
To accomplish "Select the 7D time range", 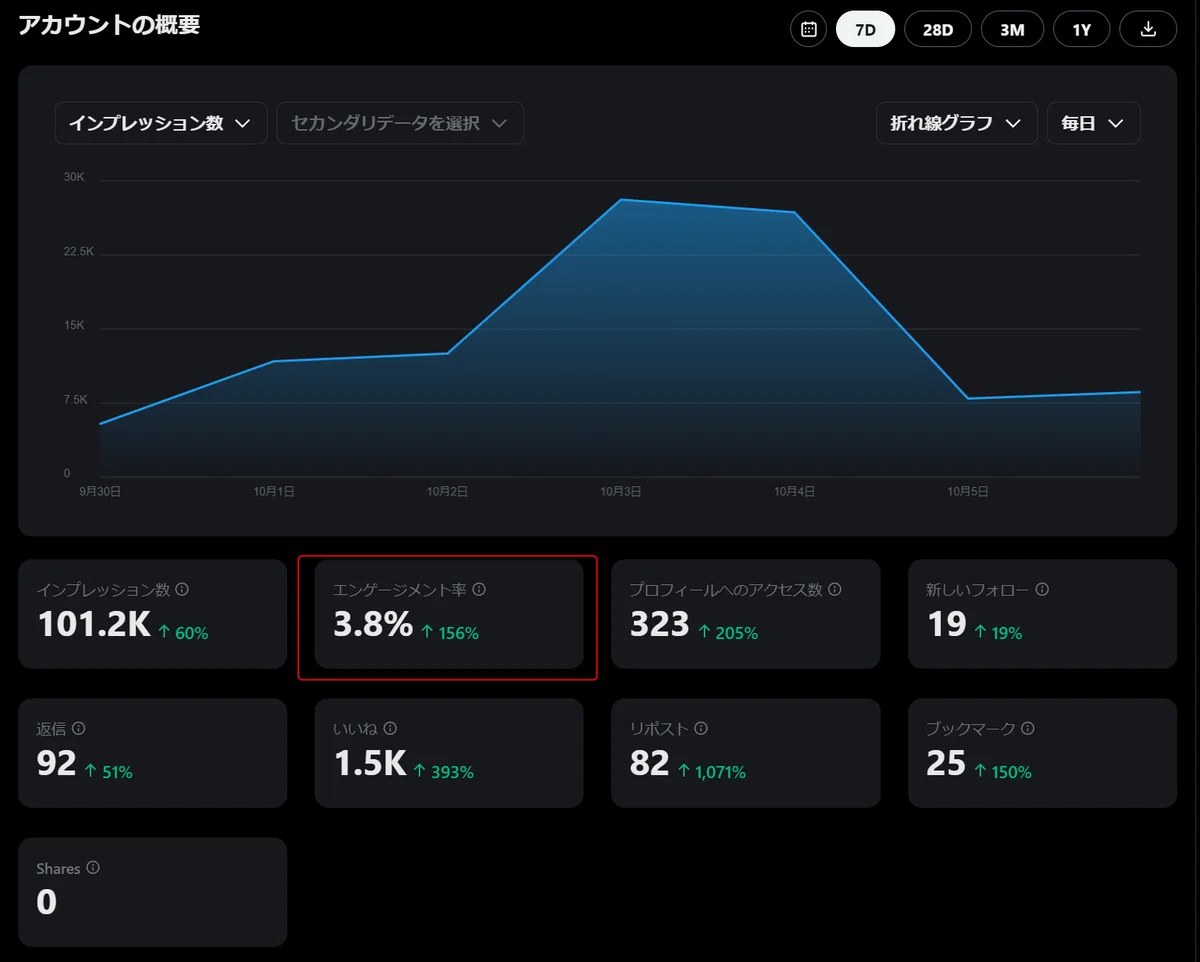I will pyautogui.click(x=865, y=29).
